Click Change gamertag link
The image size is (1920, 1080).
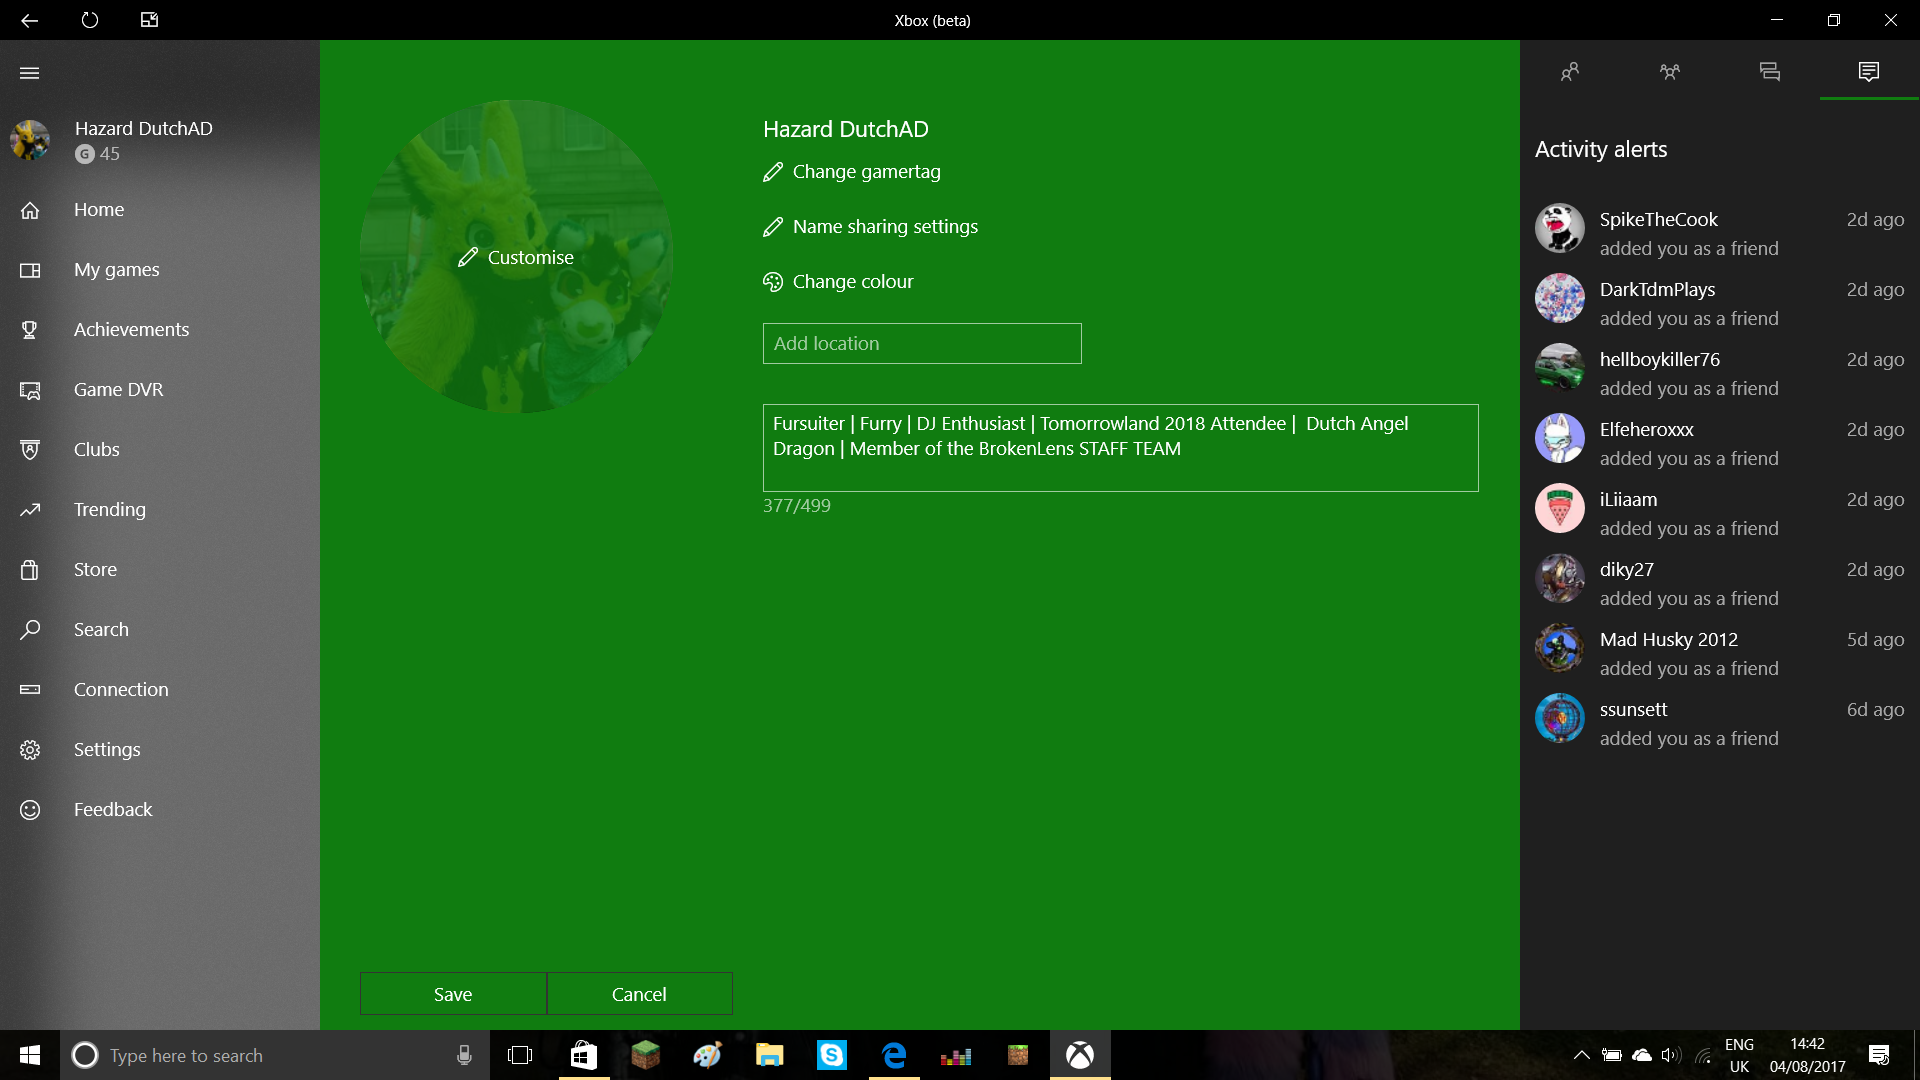coord(852,172)
